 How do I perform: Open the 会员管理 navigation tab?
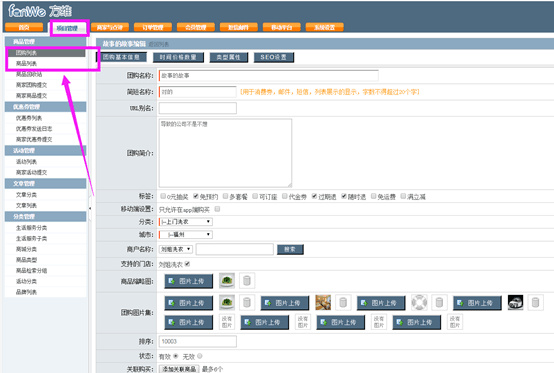tap(196, 28)
